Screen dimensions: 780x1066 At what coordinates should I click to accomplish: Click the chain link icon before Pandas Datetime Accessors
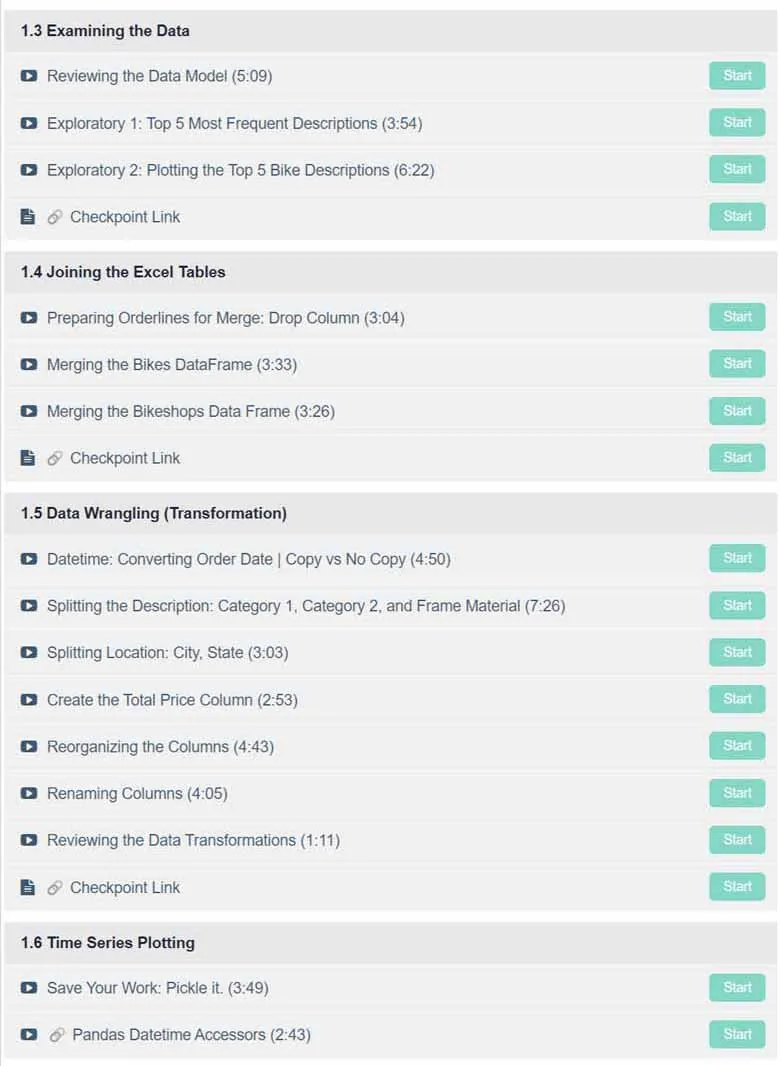tap(57, 1035)
